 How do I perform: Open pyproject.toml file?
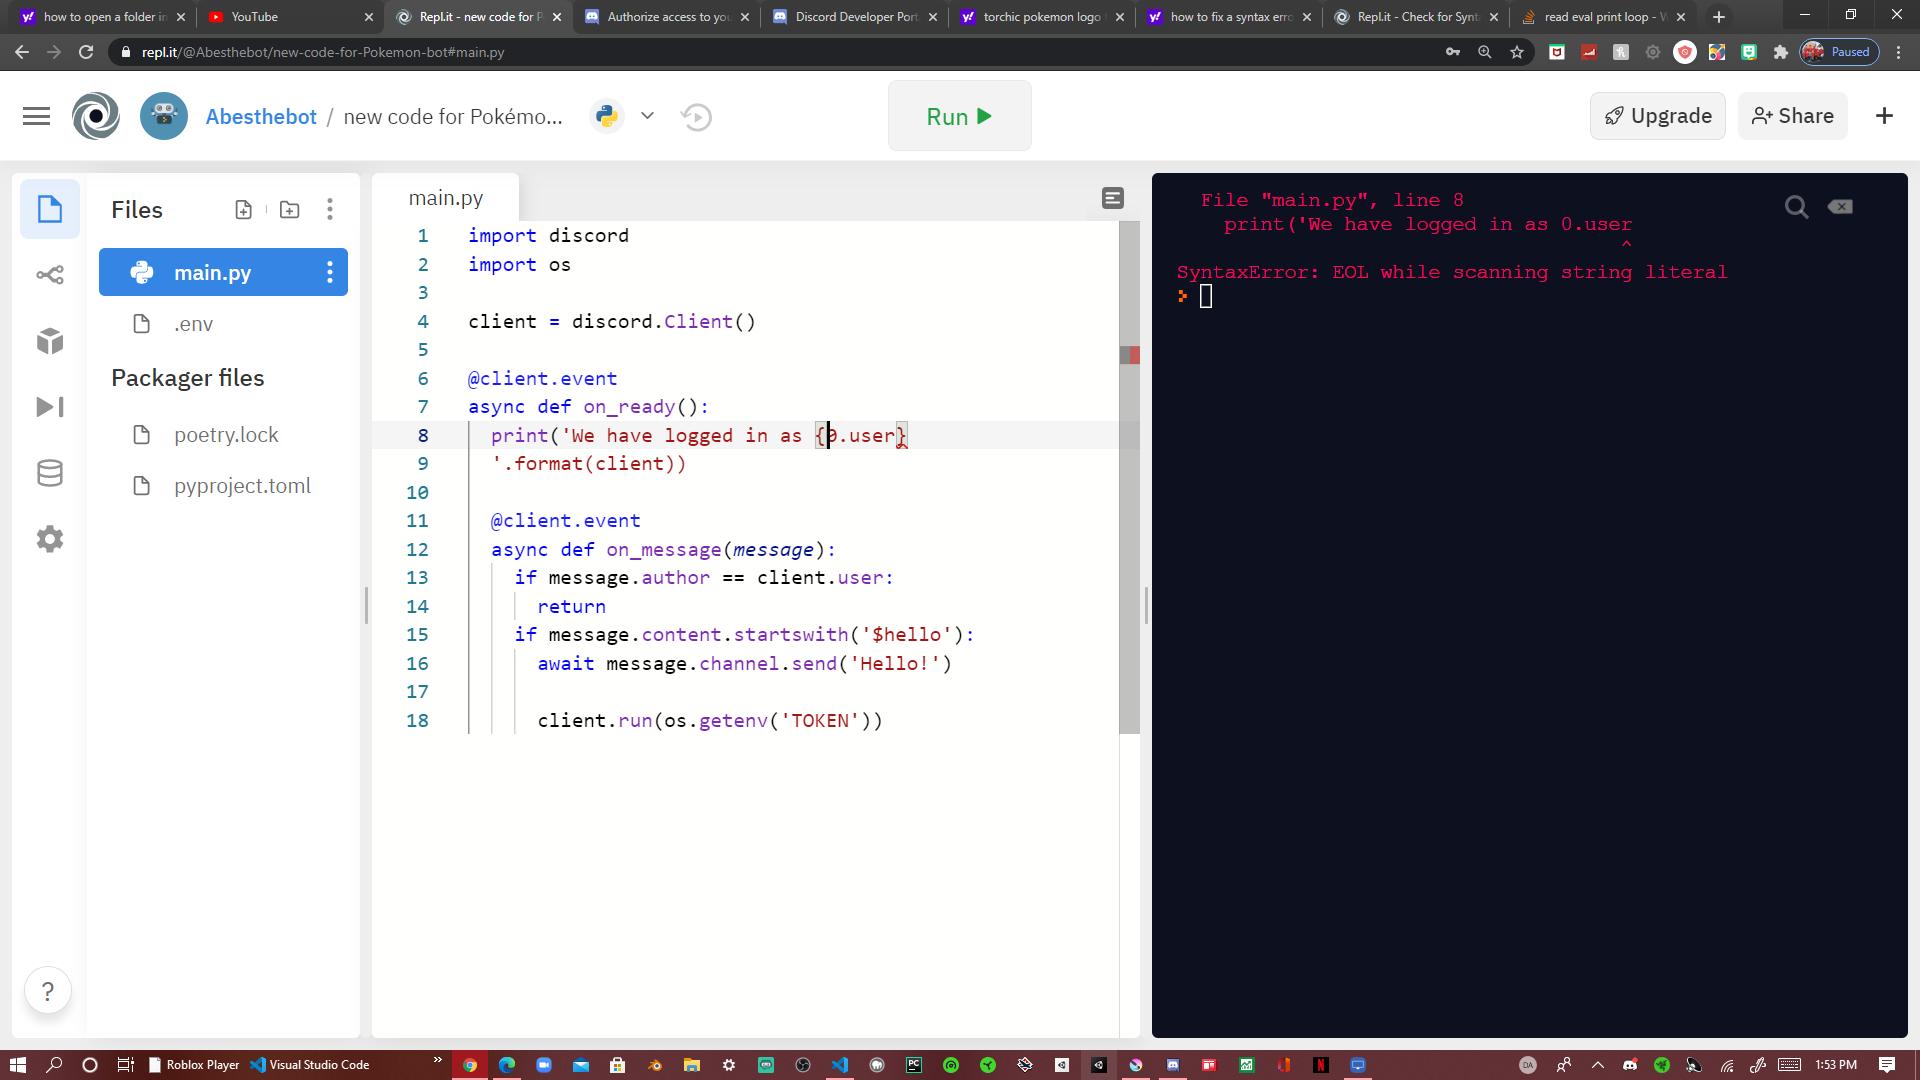click(x=242, y=486)
